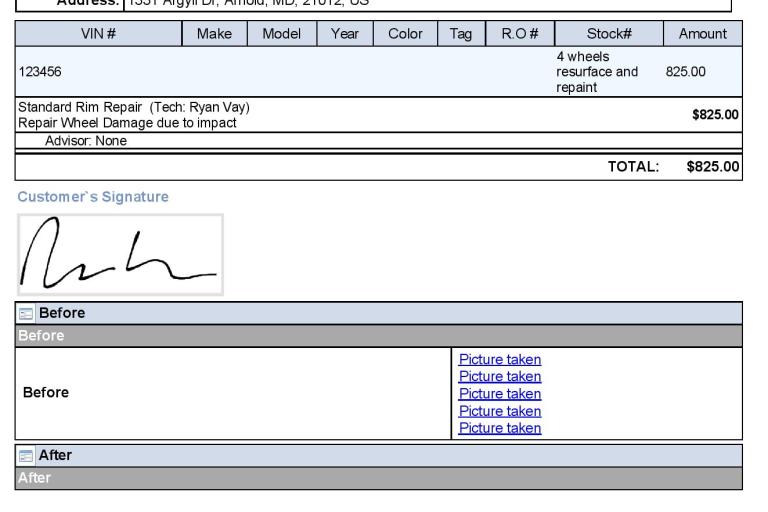Open the second Picture taken link
This screenshot has height=512, width=768.
tap(499, 376)
